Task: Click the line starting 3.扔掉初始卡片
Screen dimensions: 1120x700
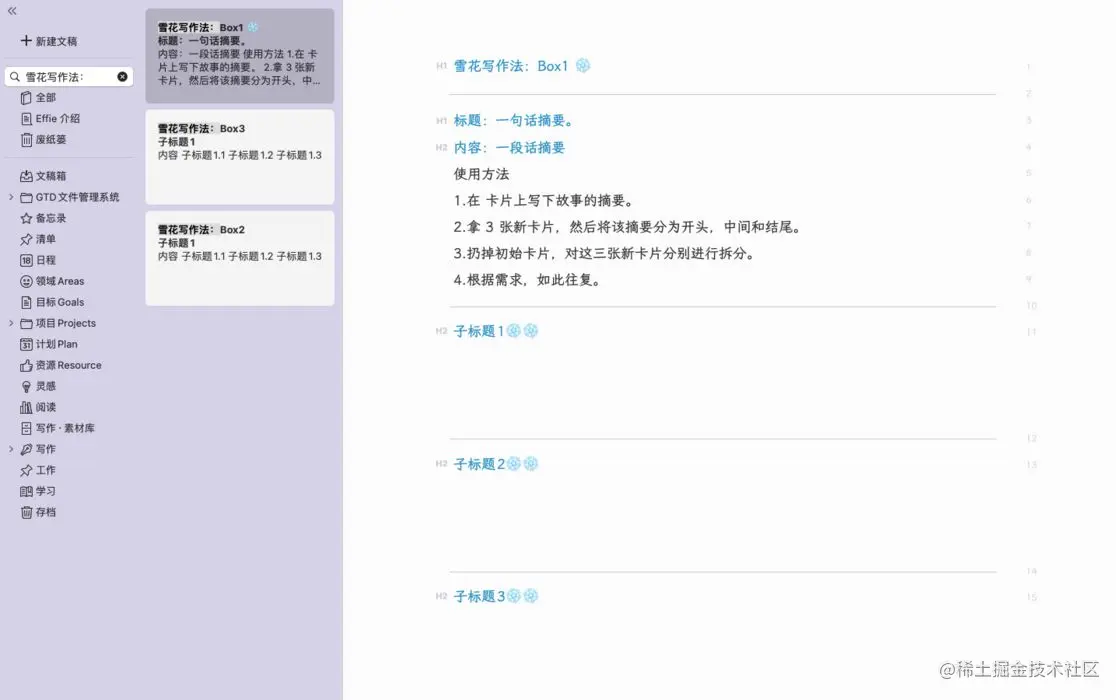Action: pyautogui.click(x=605, y=254)
